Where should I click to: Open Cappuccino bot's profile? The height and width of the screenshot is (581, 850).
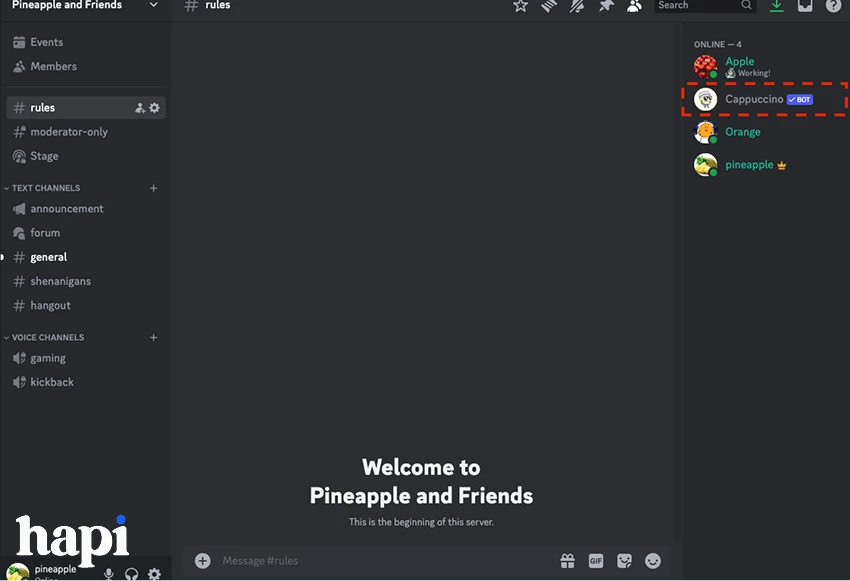pos(764,99)
